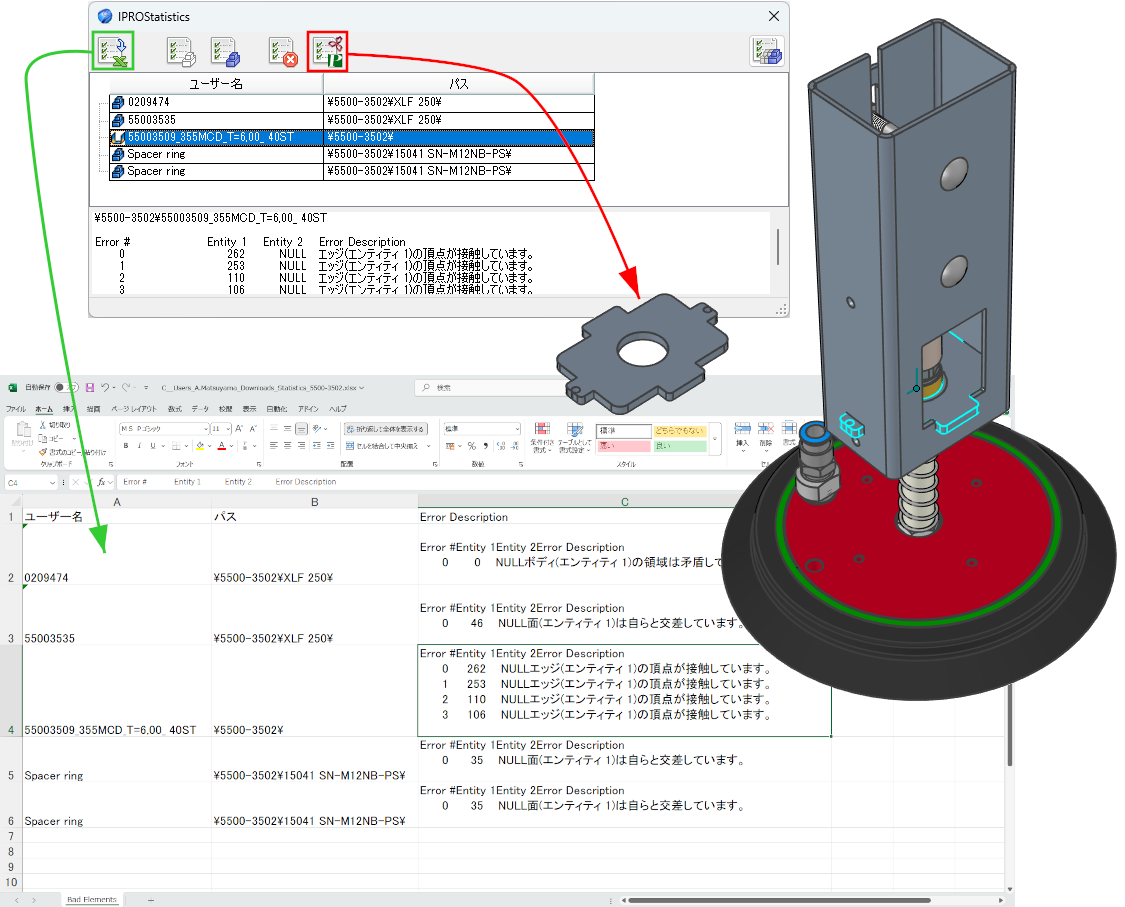The width and height of the screenshot is (1125, 907).
Task: Expand the cell styles gallery
Action: [715, 438]
